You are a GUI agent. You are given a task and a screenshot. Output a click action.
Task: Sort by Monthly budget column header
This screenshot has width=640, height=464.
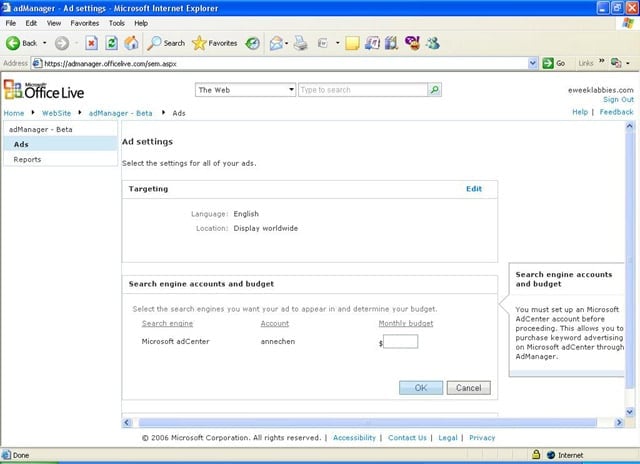click(x=406, y=323)
